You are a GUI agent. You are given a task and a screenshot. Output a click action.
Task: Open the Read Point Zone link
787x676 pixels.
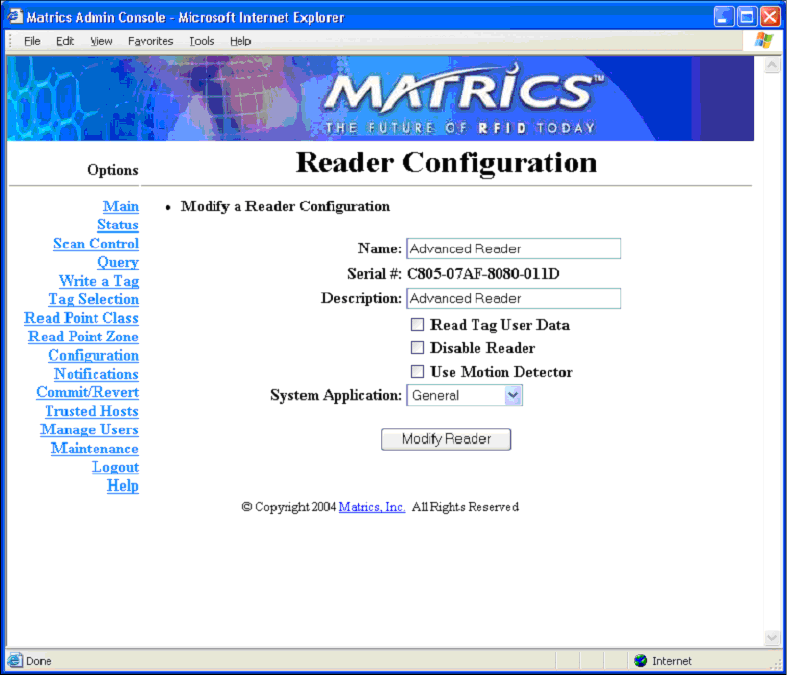(x=83, y=337)
